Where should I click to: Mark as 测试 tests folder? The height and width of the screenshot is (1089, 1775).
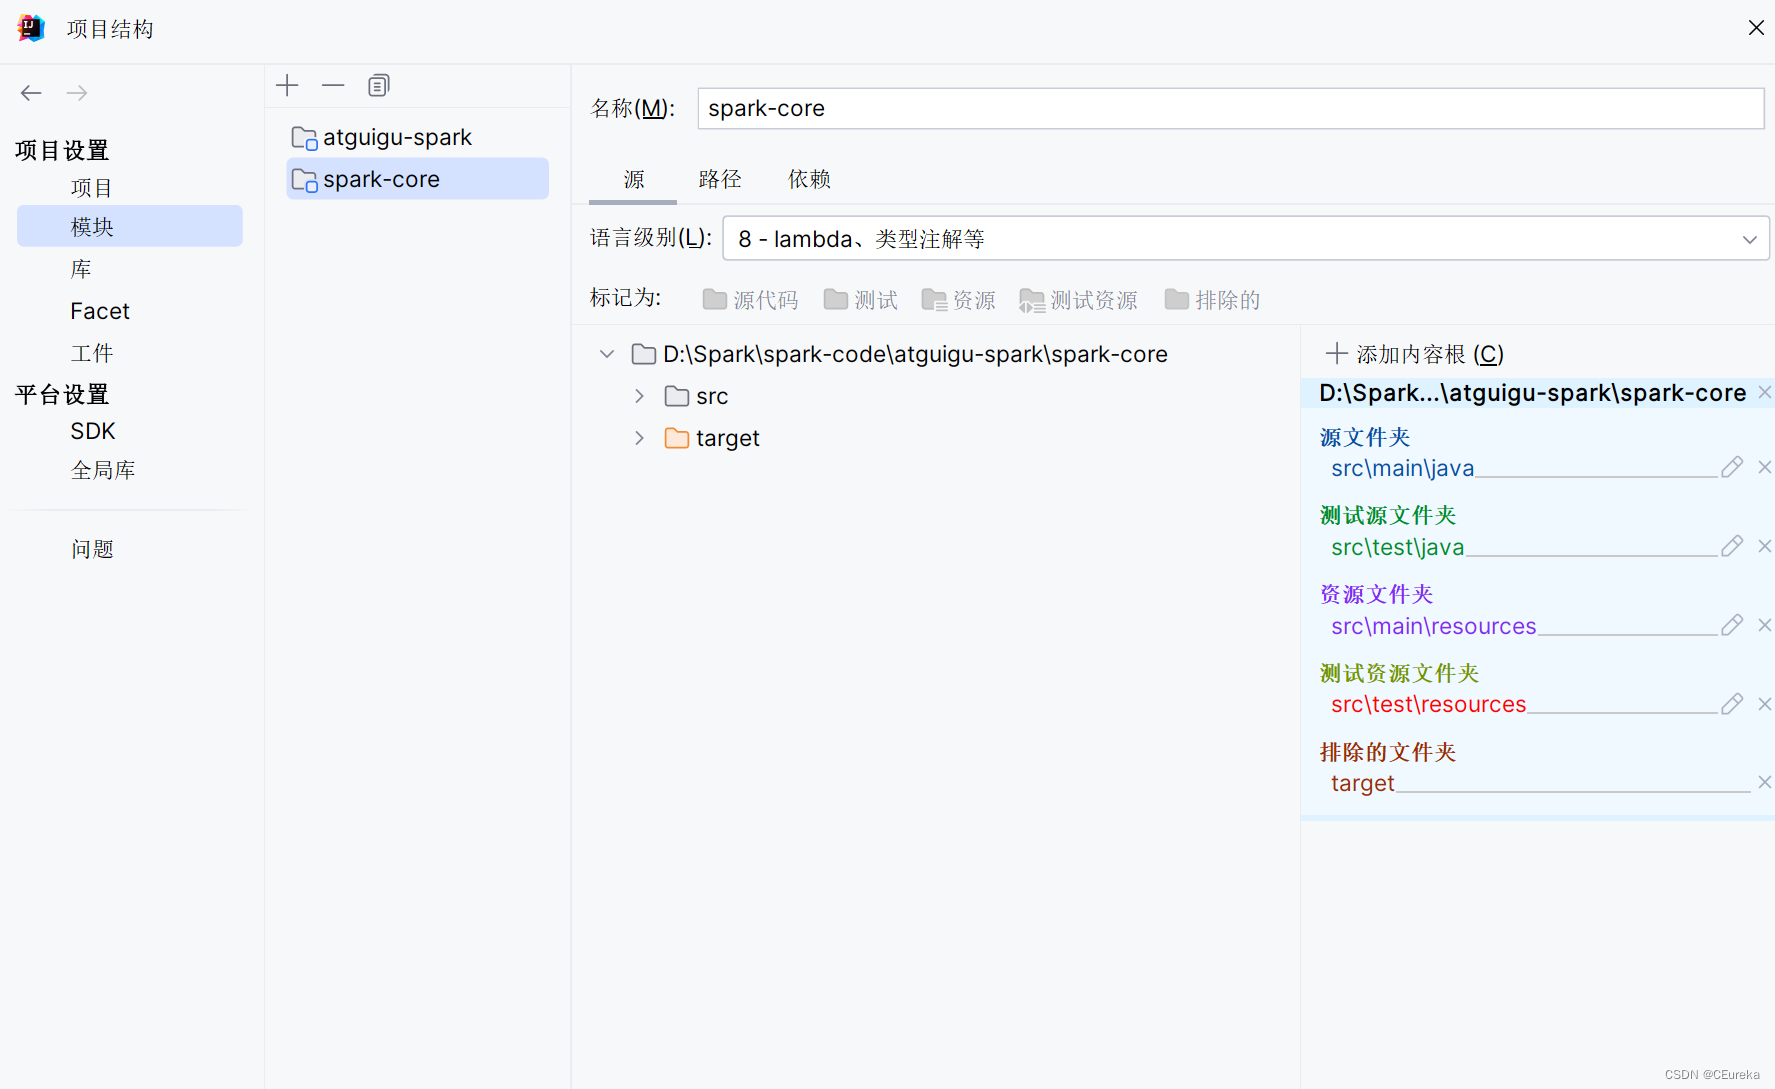(x=860, y=300)
